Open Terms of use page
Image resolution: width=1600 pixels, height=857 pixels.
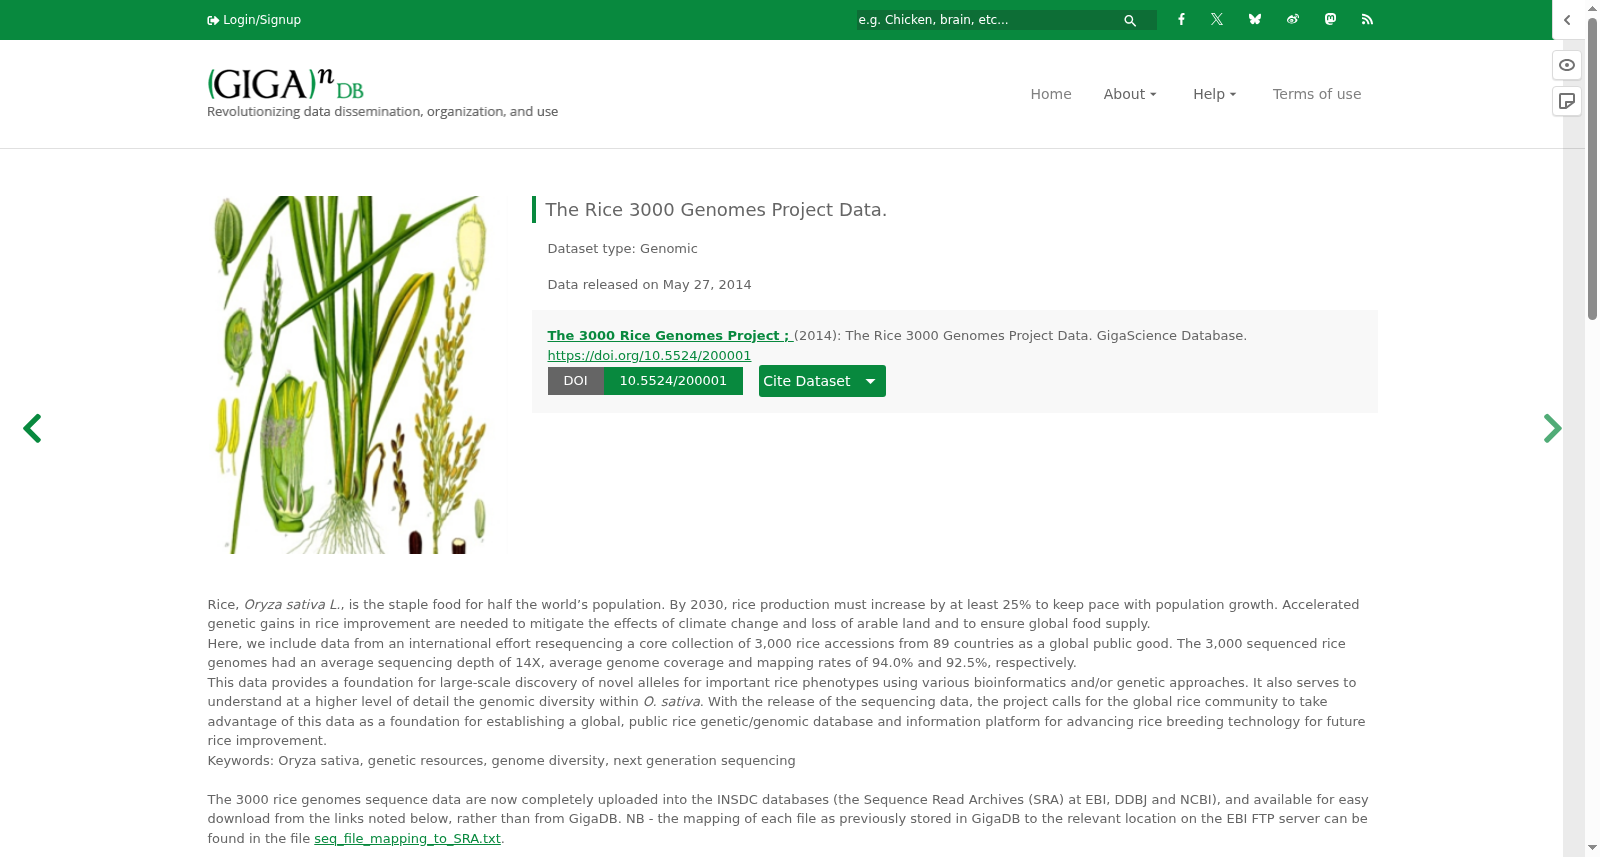(1317, 94)
